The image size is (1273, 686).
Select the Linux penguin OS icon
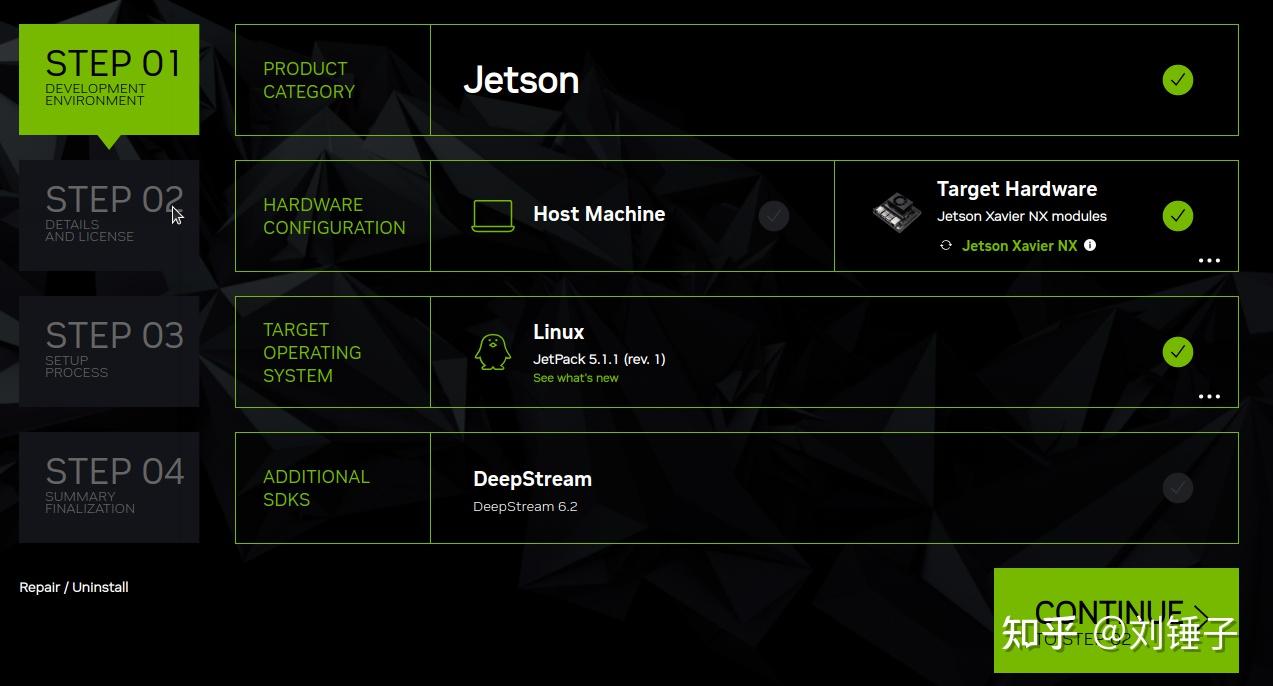click(493, 351)
